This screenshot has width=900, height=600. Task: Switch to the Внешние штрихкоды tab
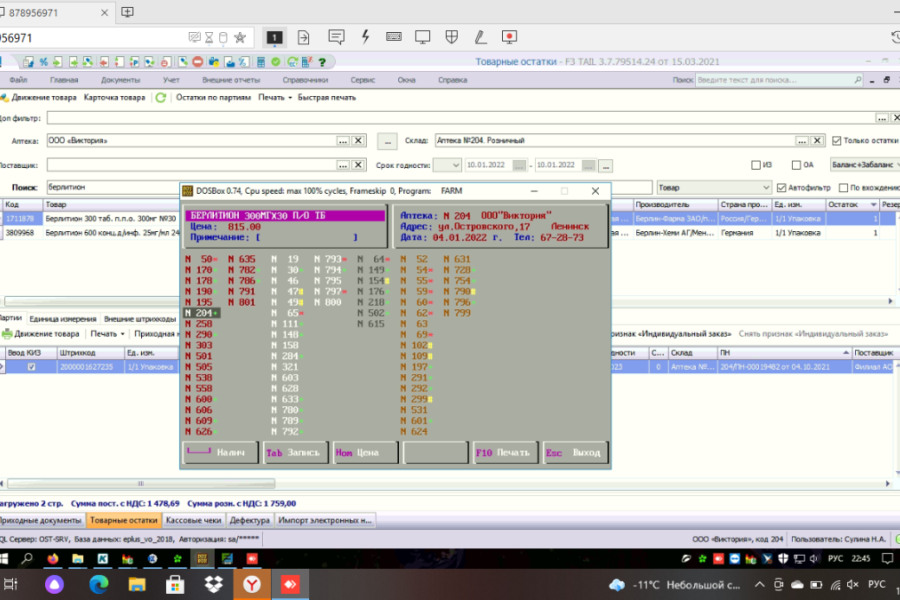139,319
